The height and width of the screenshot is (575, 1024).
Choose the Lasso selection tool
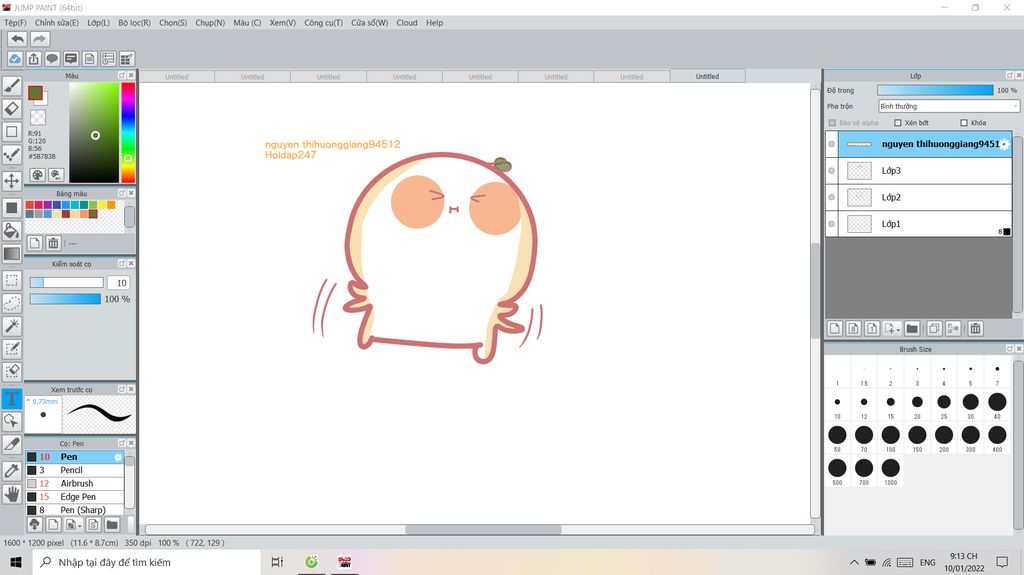point(12,303)
